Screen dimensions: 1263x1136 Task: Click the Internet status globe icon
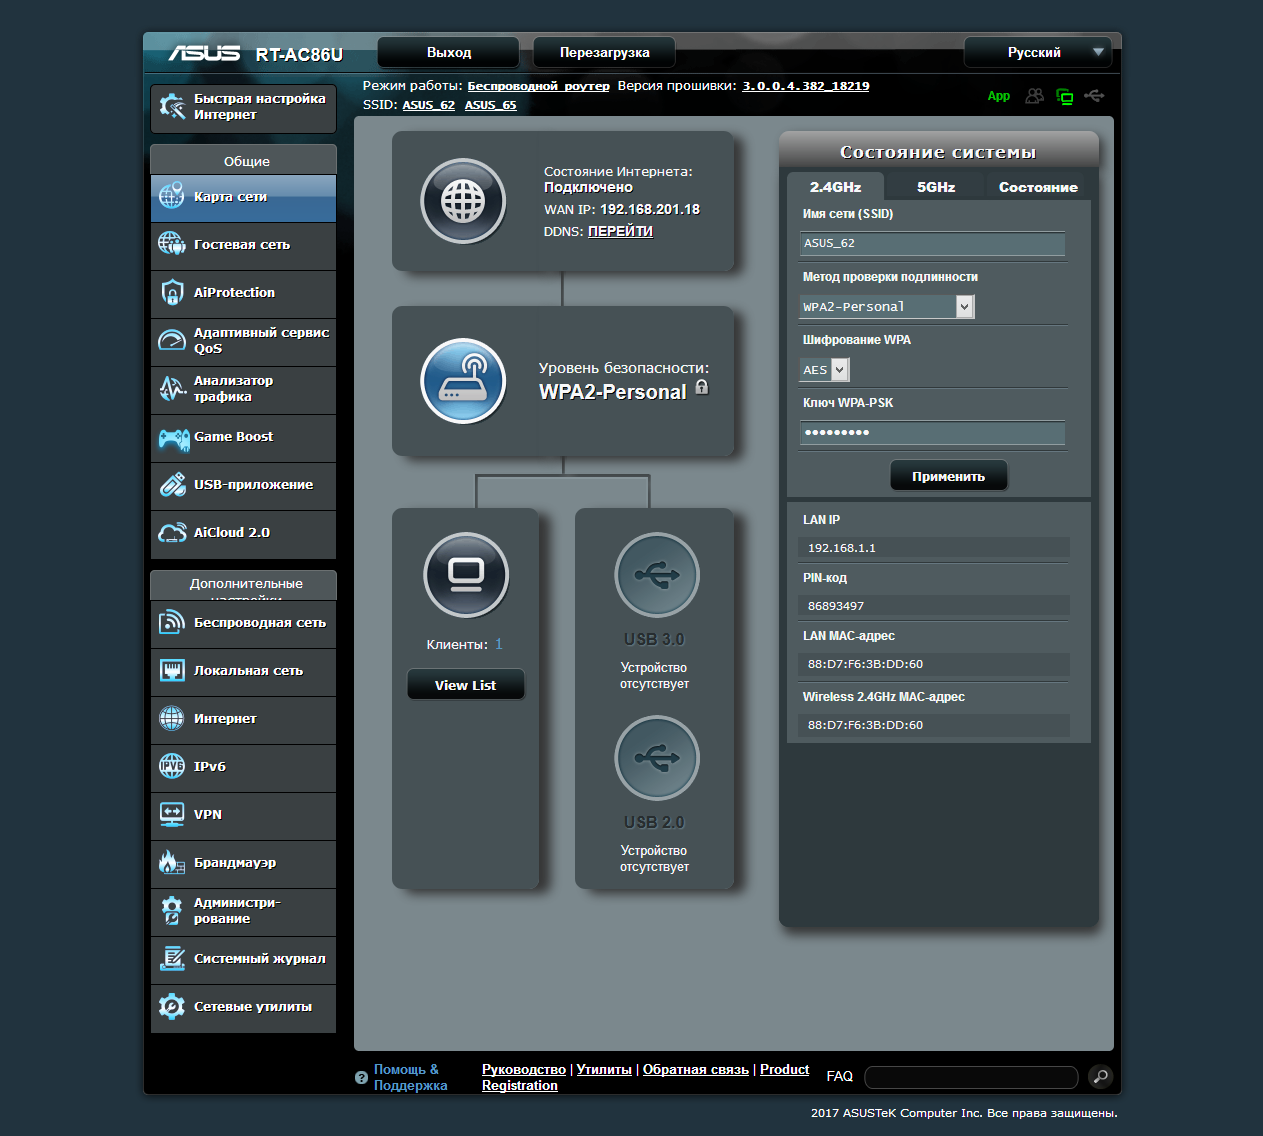(463, 201)
